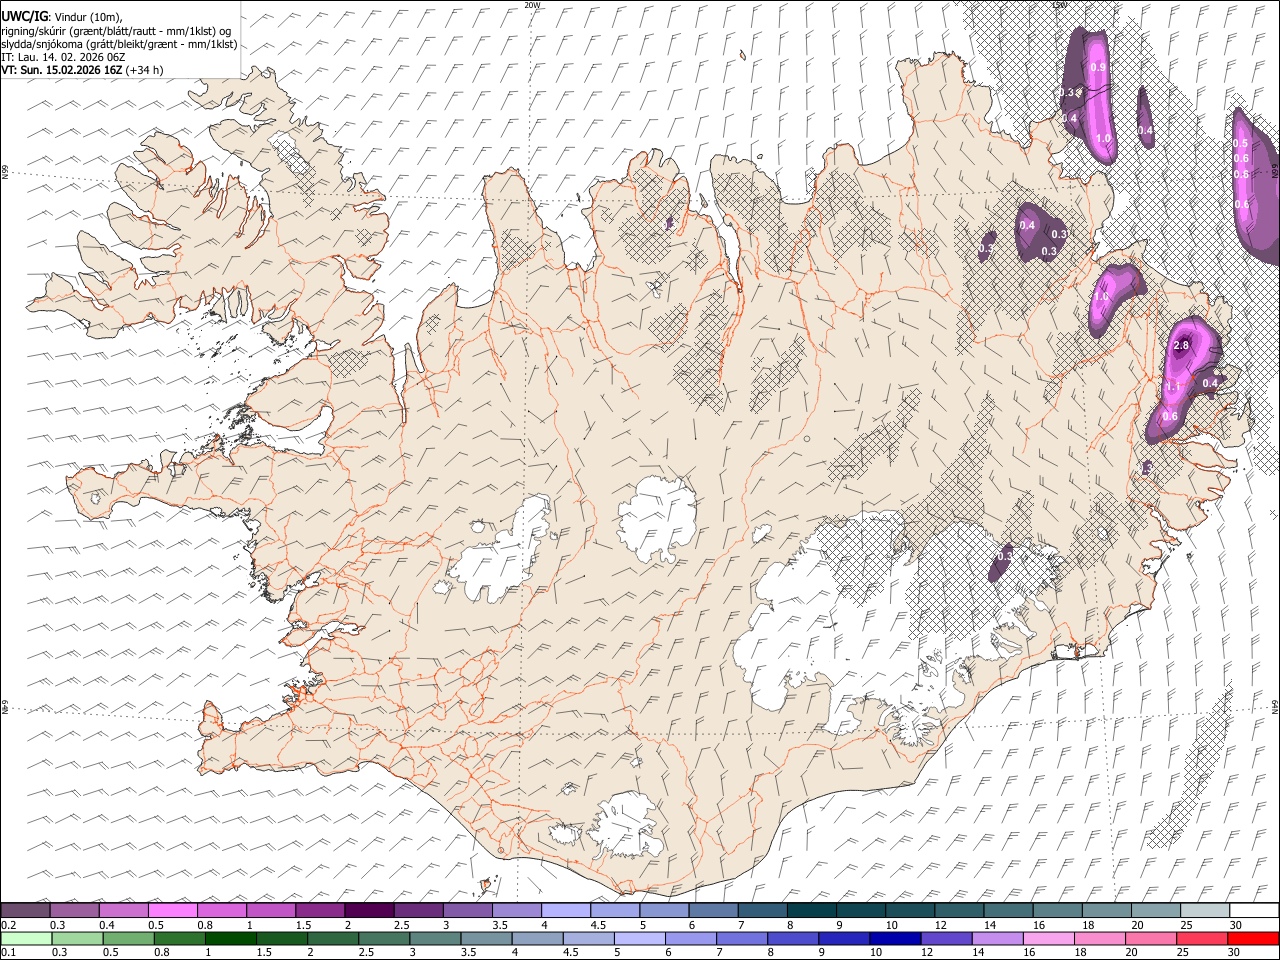The image size is (1280, 960).
Task: Click the 64N latitude label on the right edge
Action: click(x=1275, y=706)
